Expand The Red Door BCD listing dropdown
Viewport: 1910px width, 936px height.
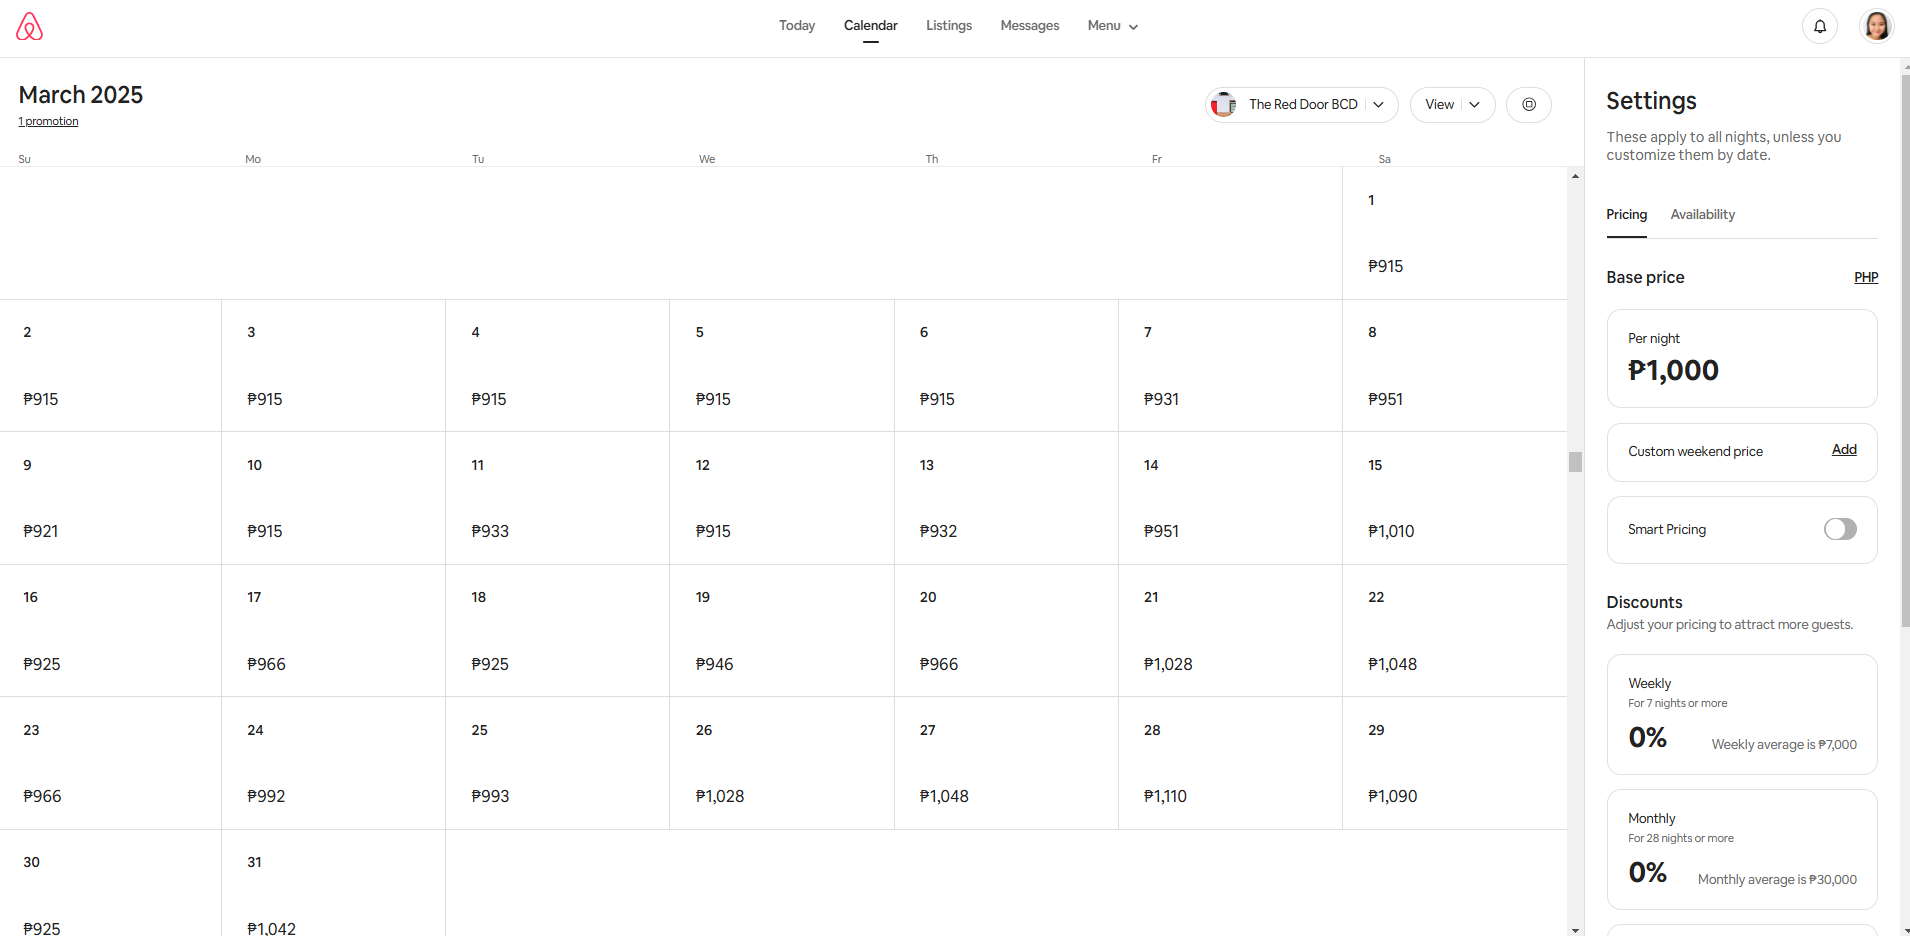pos(1302,104)
